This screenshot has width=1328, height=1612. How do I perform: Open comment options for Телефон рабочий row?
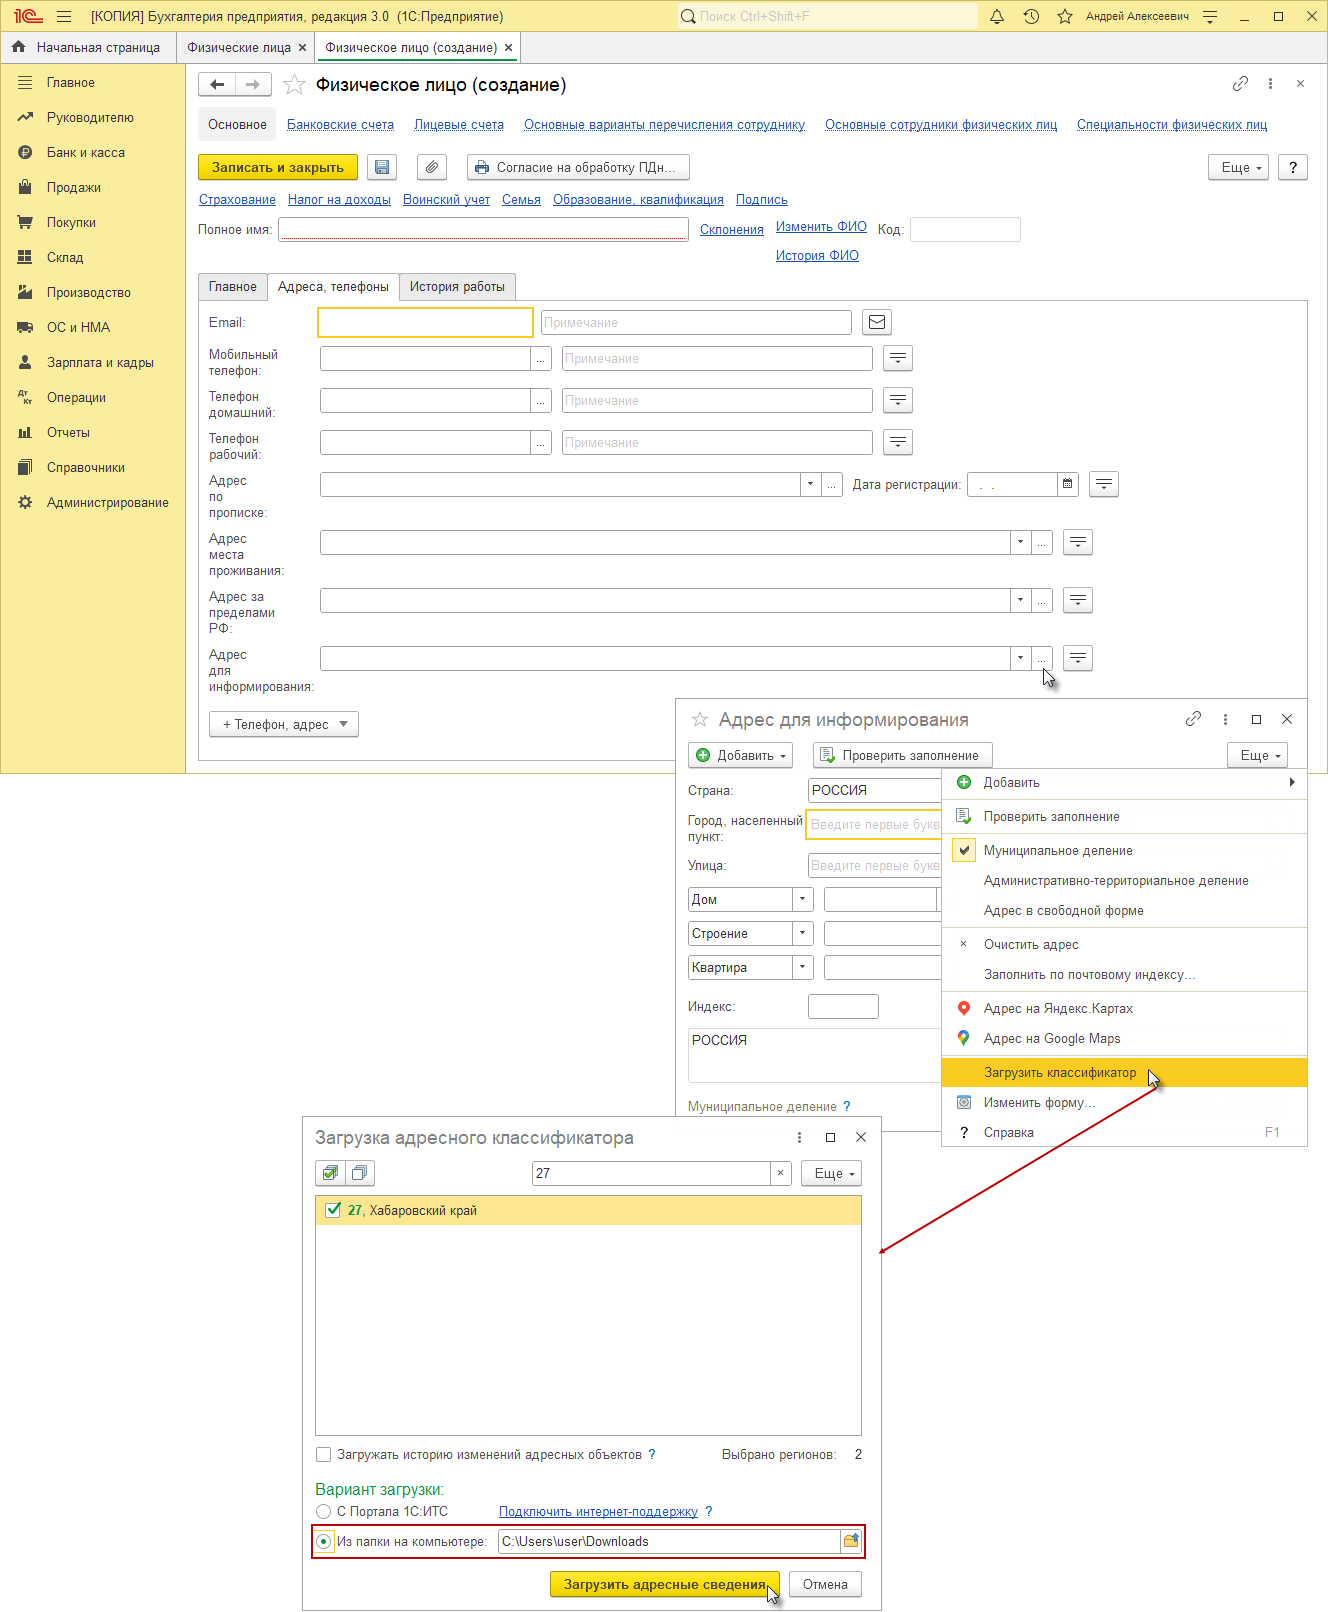[x=898, y=442]
